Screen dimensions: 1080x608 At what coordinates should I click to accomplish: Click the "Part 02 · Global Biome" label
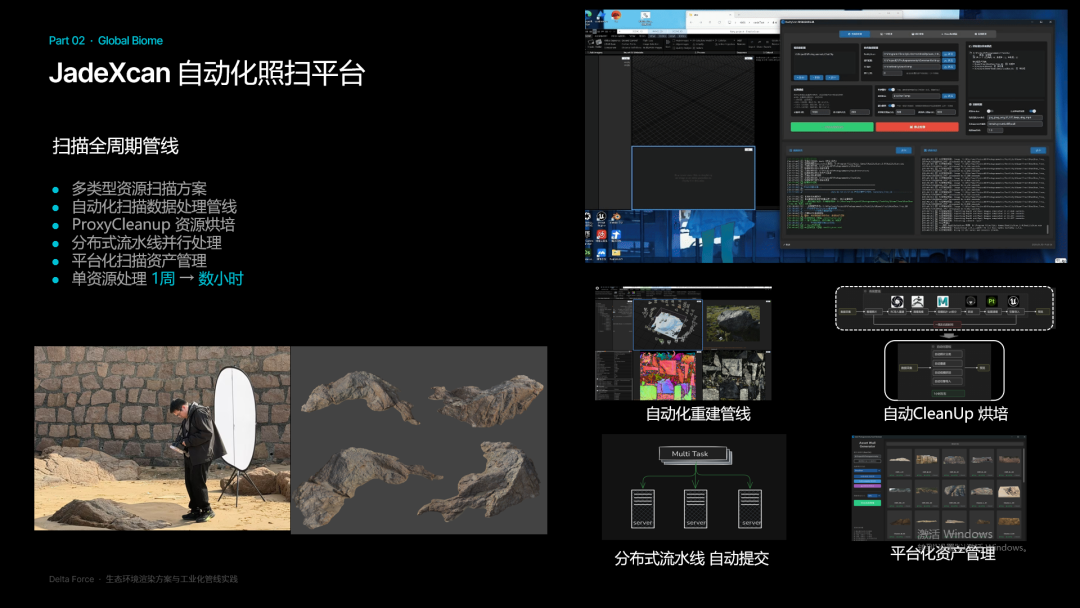(x=106, y=41)
